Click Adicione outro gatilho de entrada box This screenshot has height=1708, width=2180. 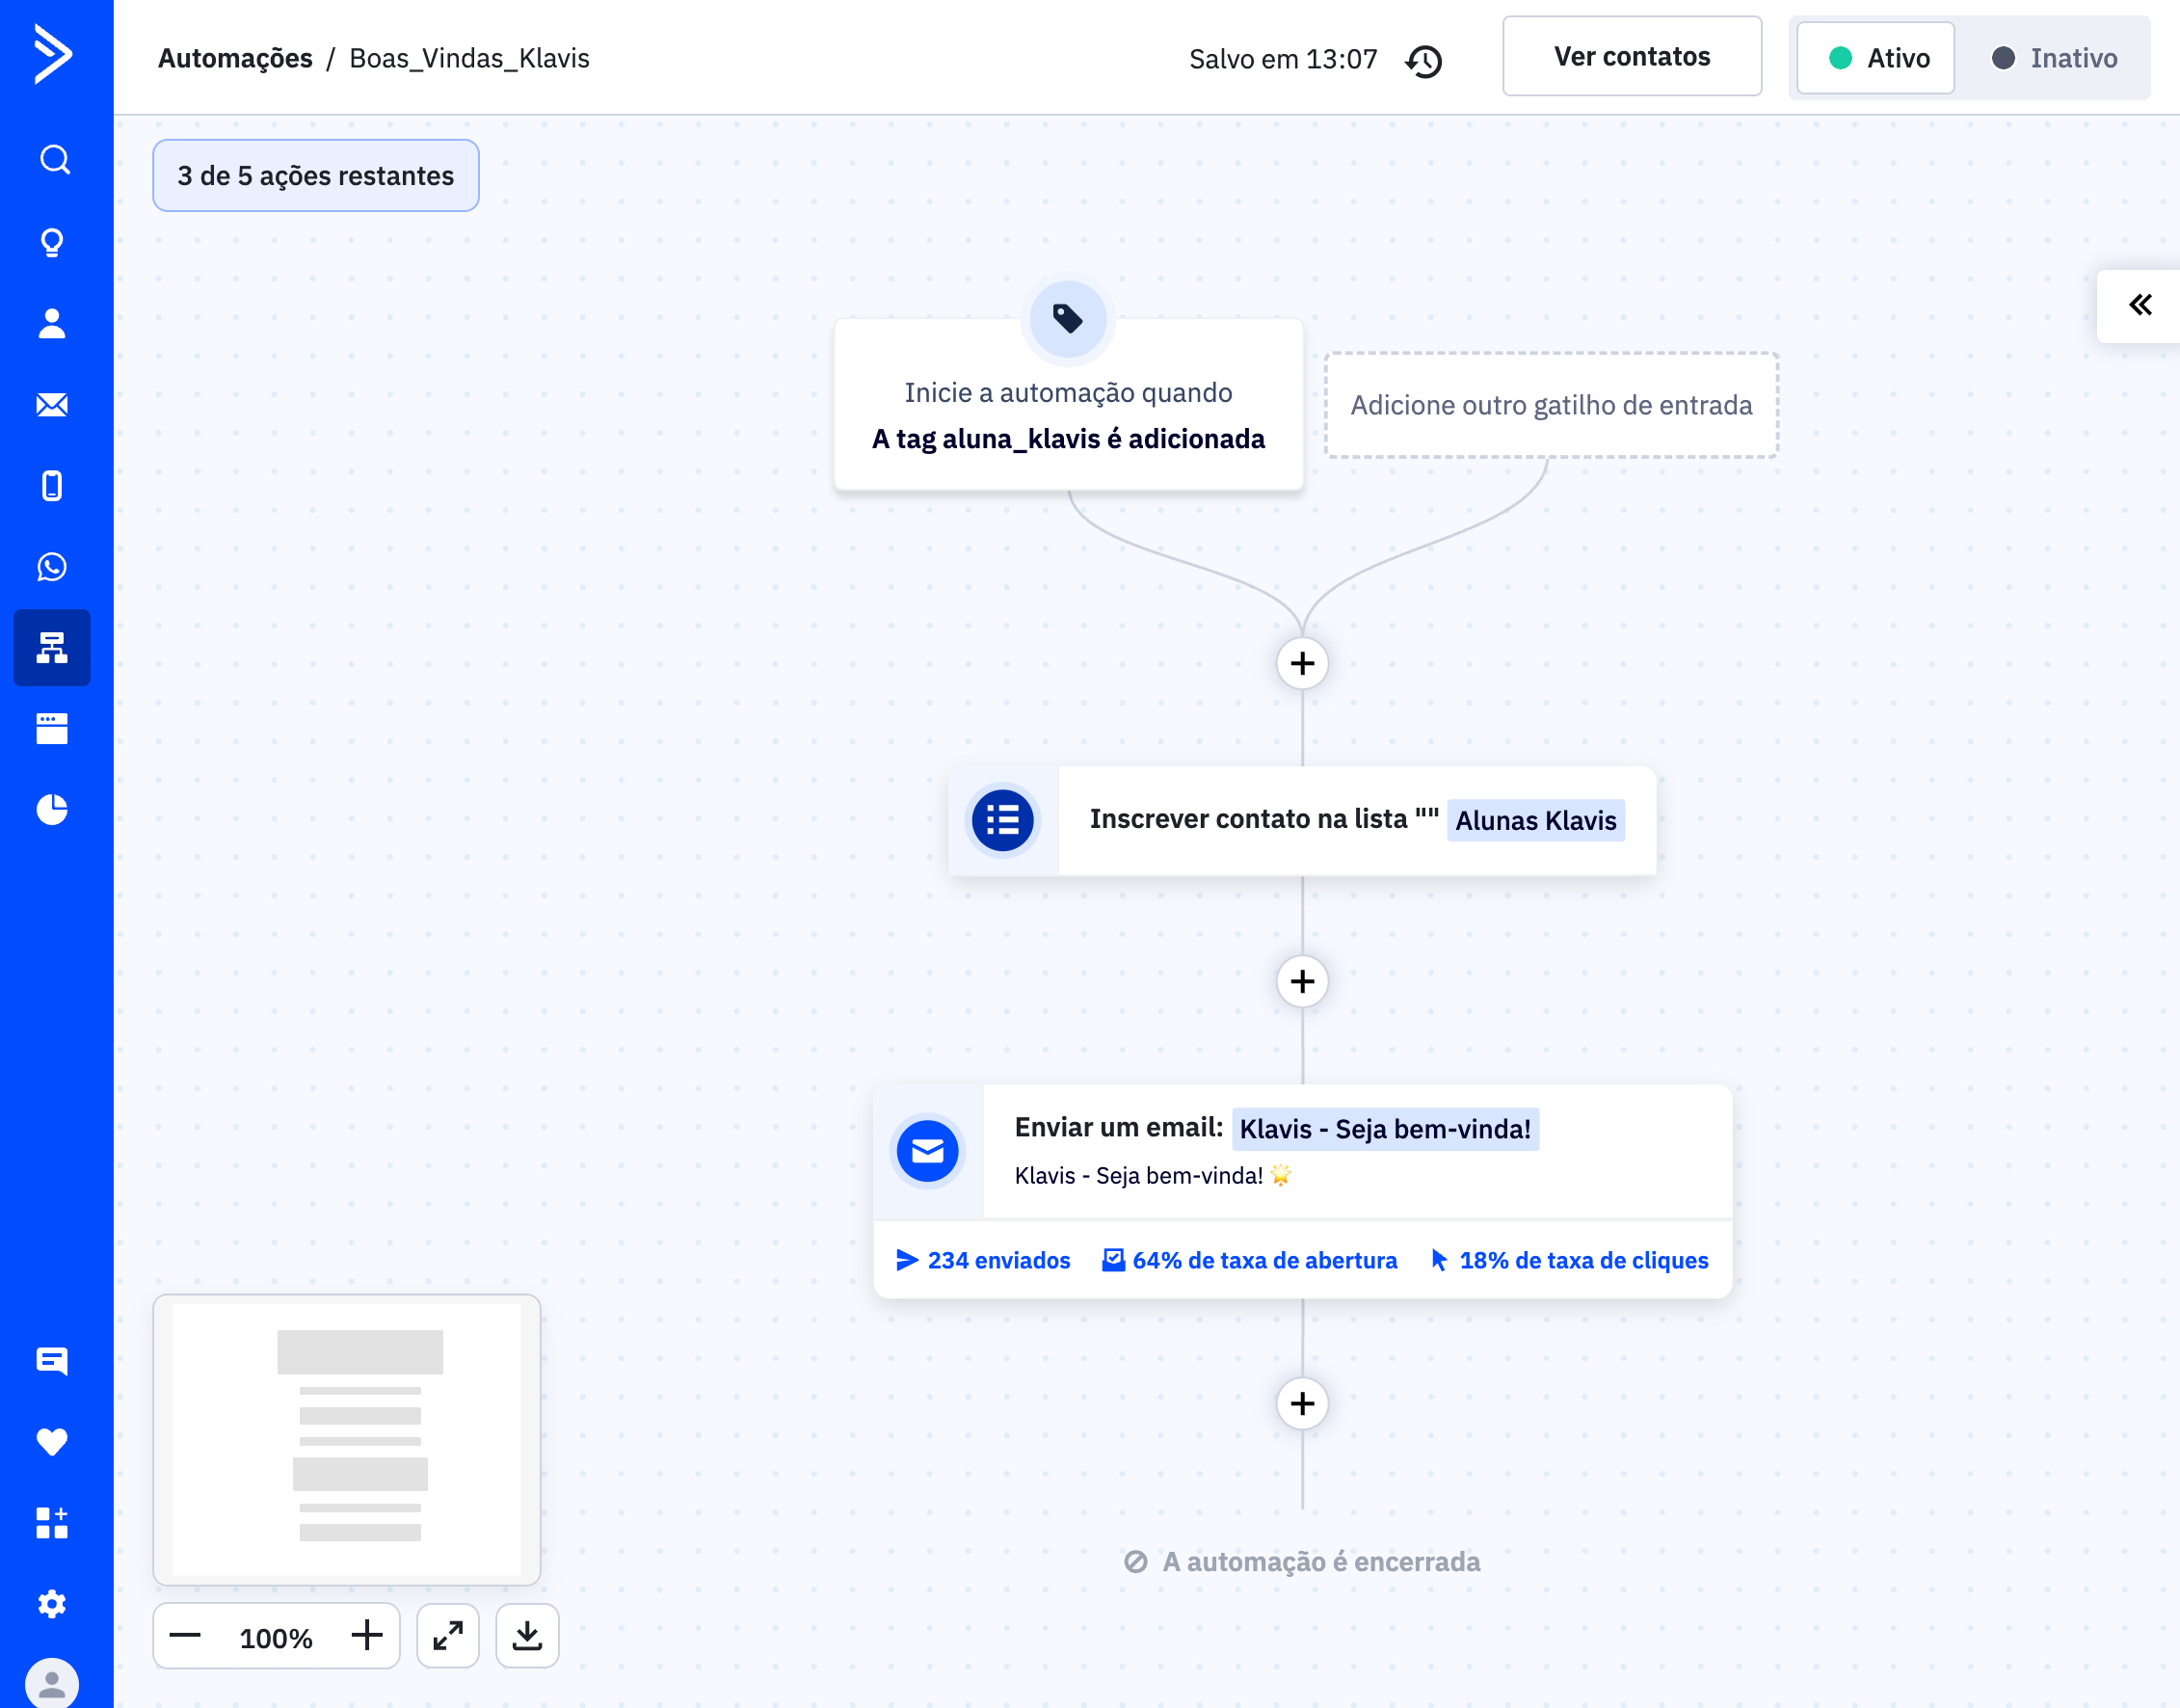[1551, 405]
